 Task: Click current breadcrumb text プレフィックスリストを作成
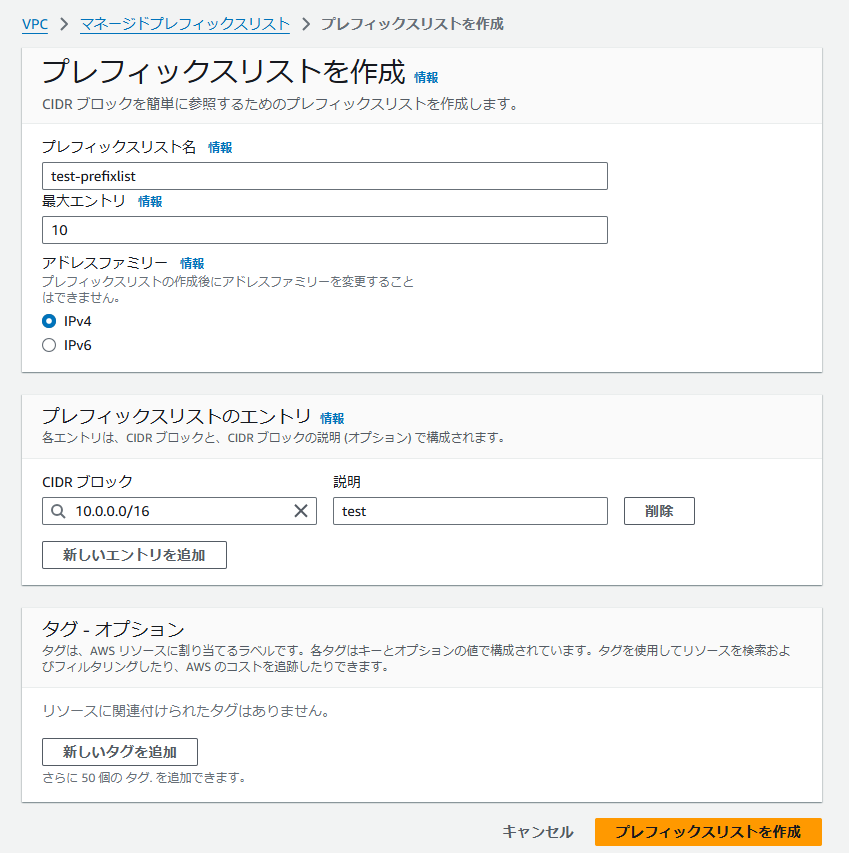(x=412, y=24)
